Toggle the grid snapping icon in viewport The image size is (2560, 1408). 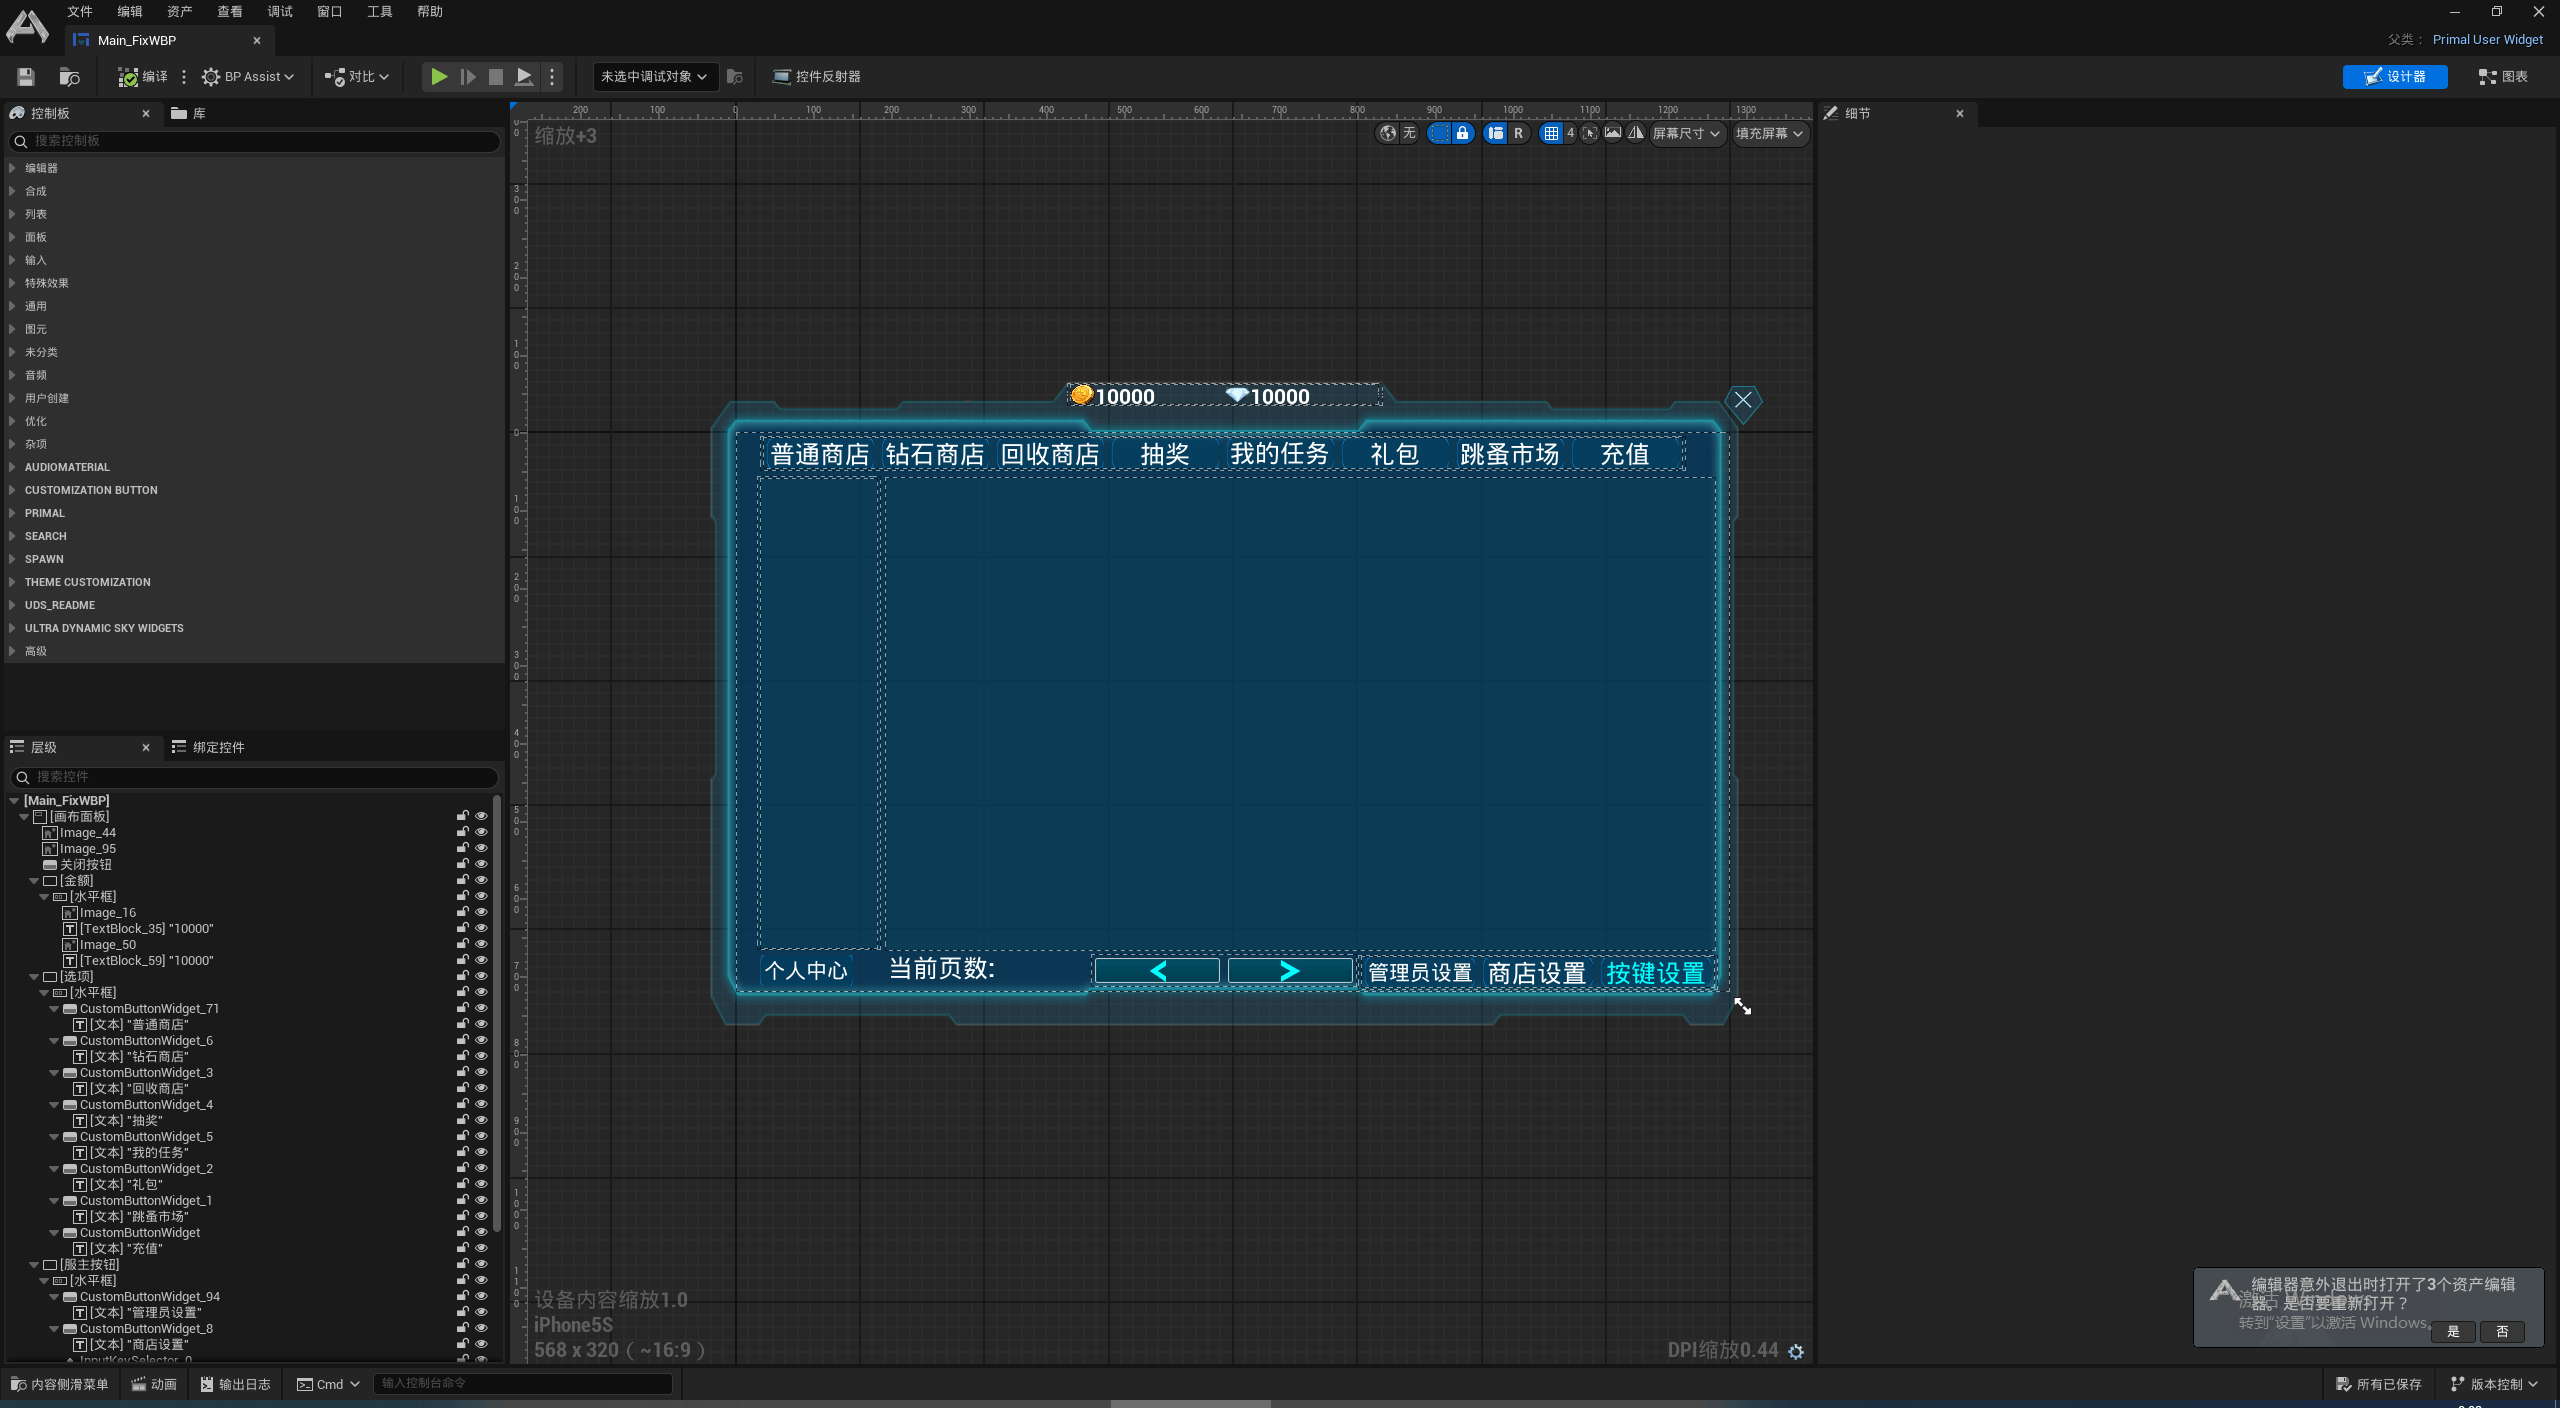pyautogui.click(x=1551, y=133)
